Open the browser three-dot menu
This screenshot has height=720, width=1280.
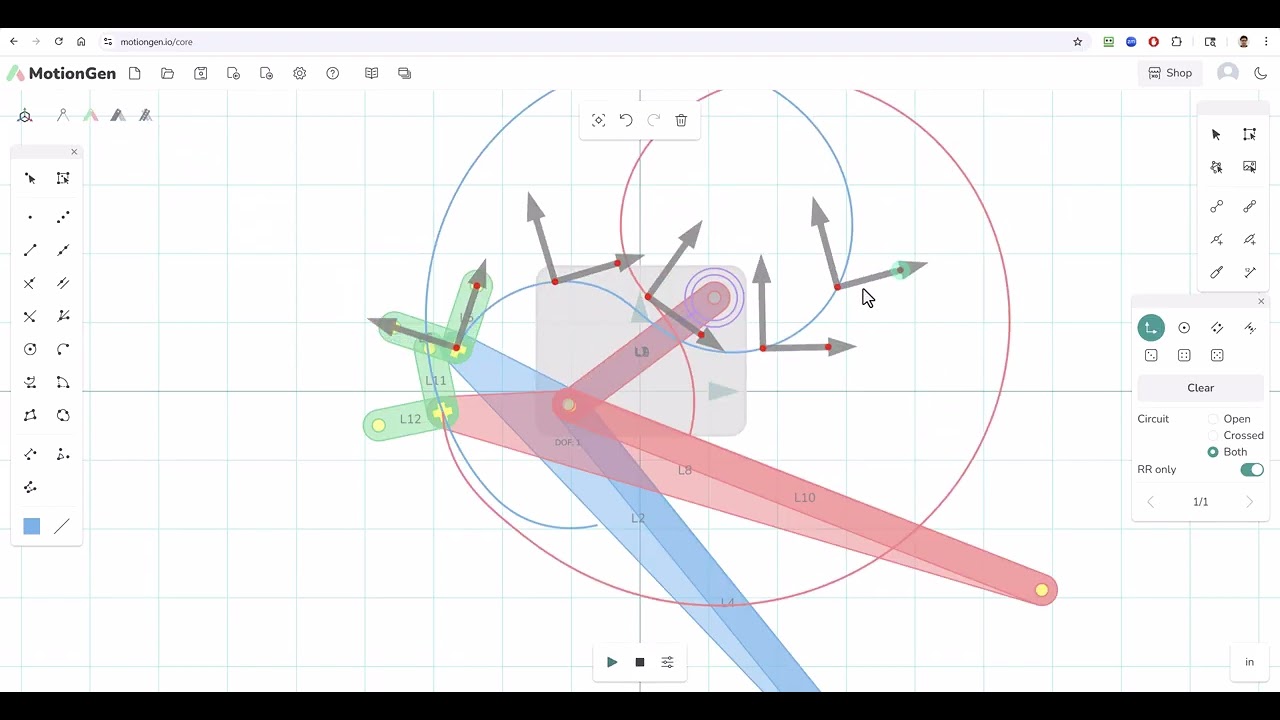click(1266, 41)
